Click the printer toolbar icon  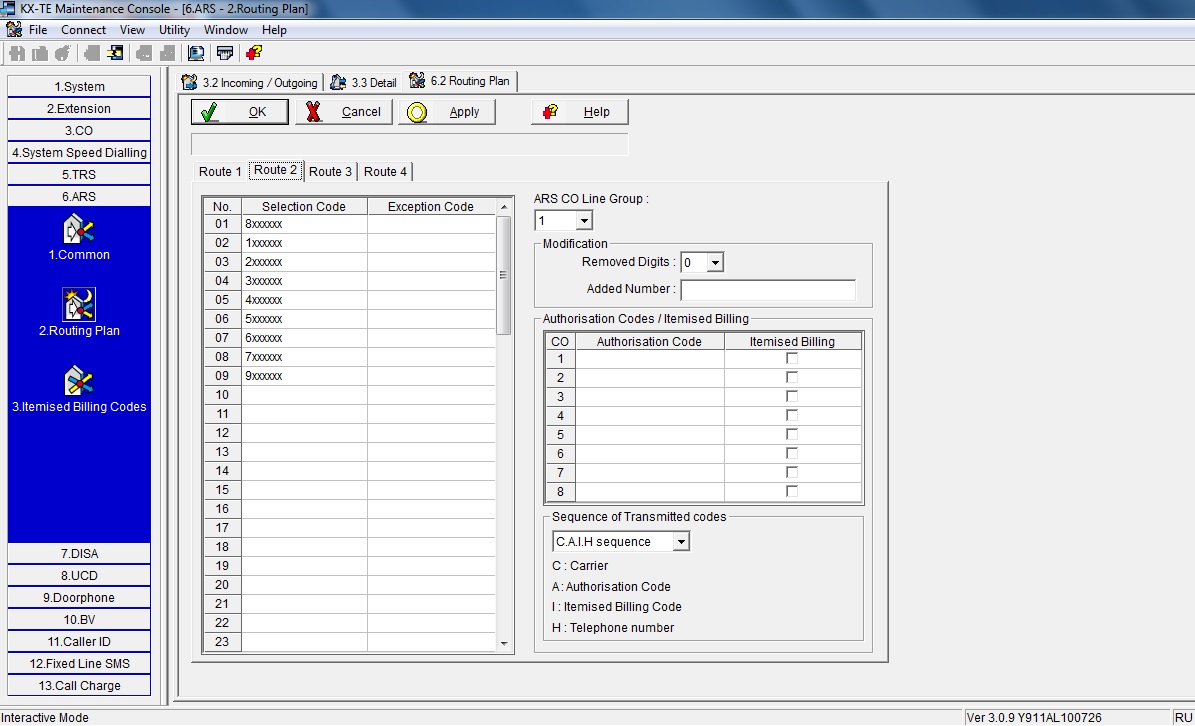225,53
